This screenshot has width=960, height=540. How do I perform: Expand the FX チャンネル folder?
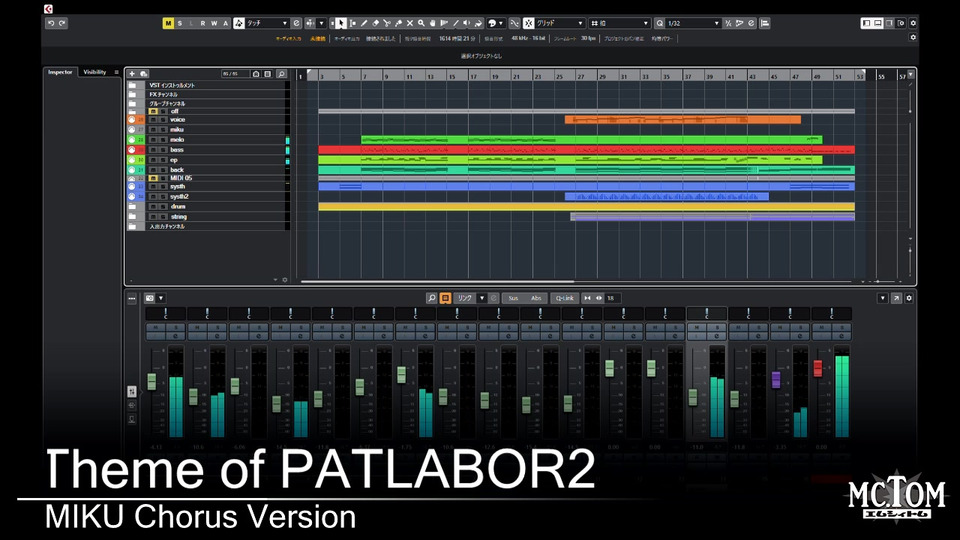pyautogui.click(x=132, y=94)
